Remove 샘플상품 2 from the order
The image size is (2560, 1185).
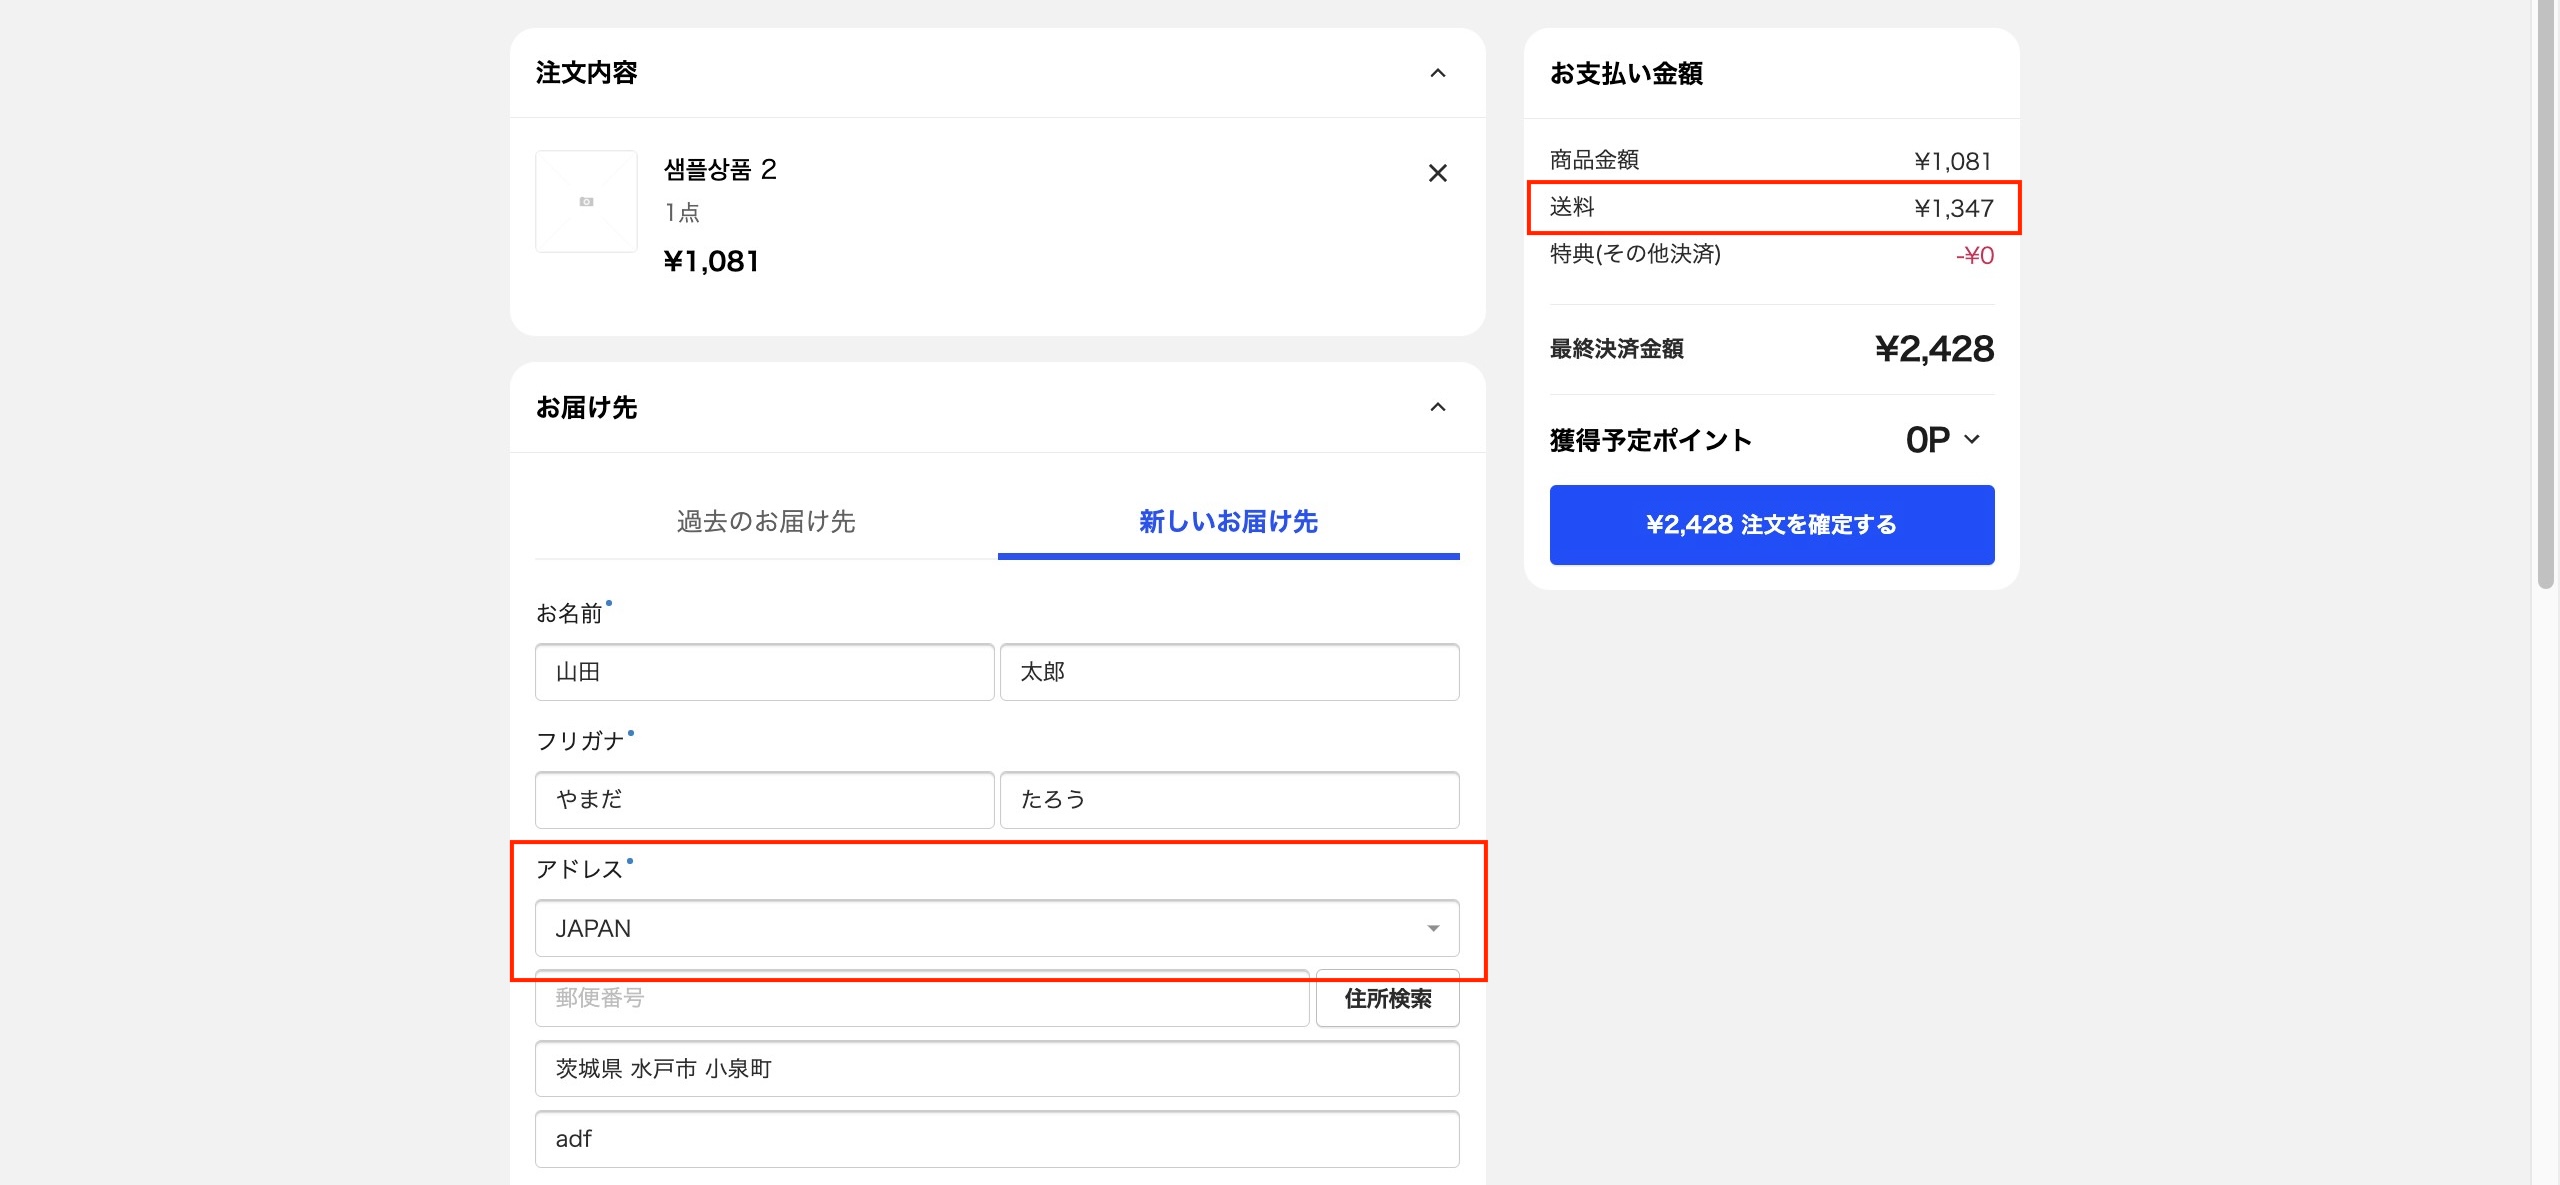(x=1437, y=173)
